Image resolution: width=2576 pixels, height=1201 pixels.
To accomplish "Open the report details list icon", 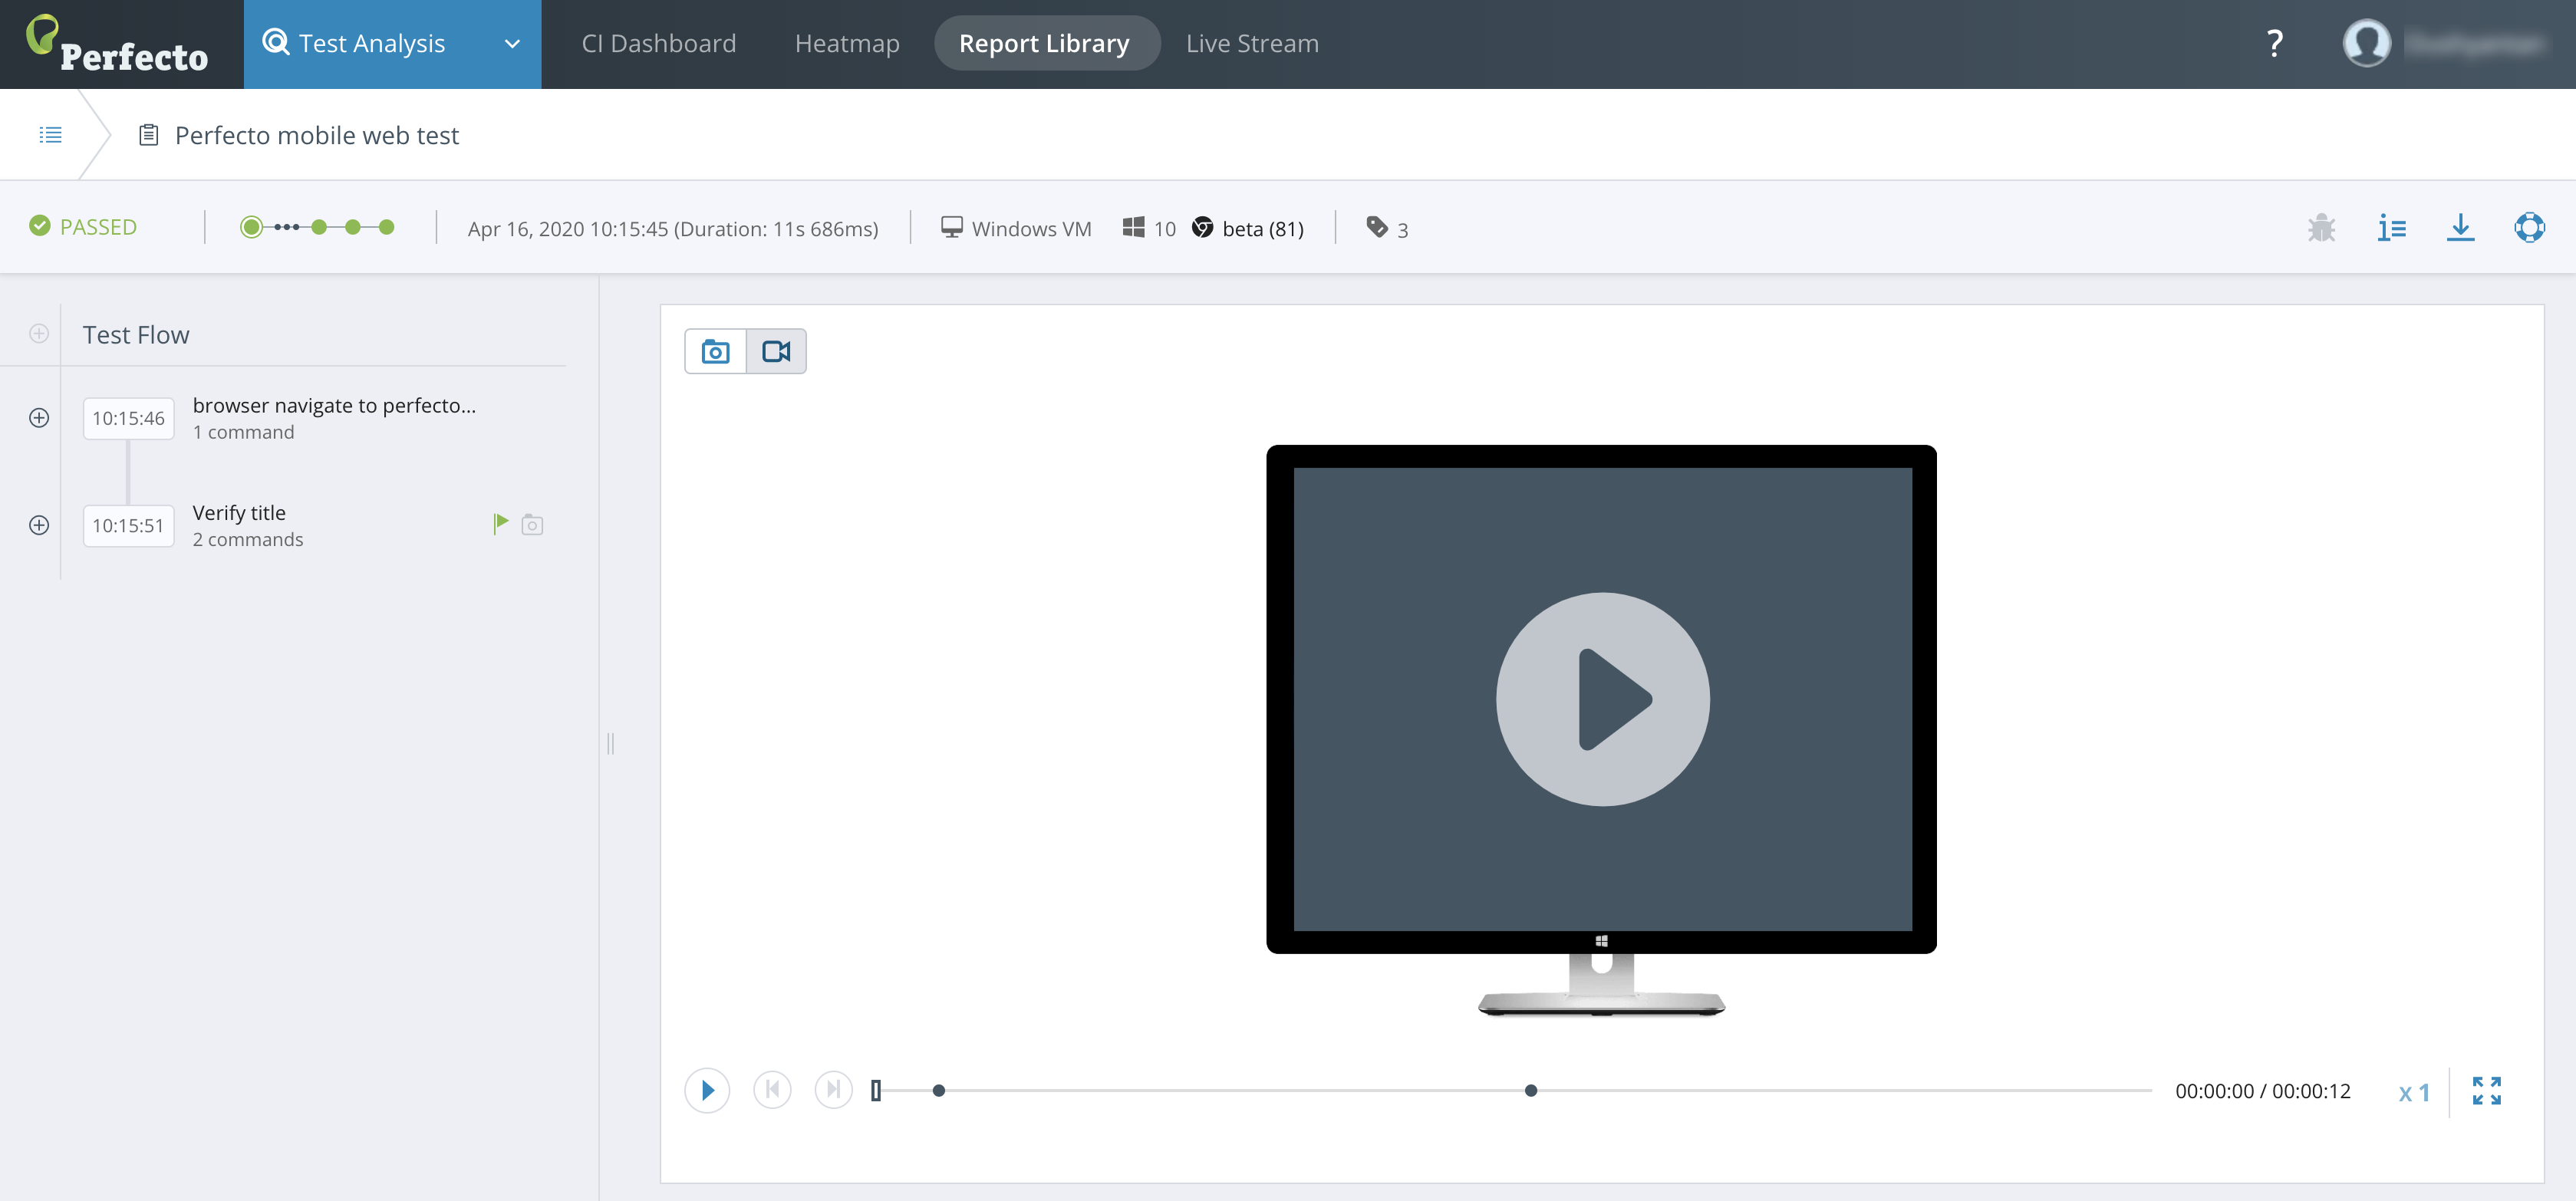I will tap(2391, 228).
